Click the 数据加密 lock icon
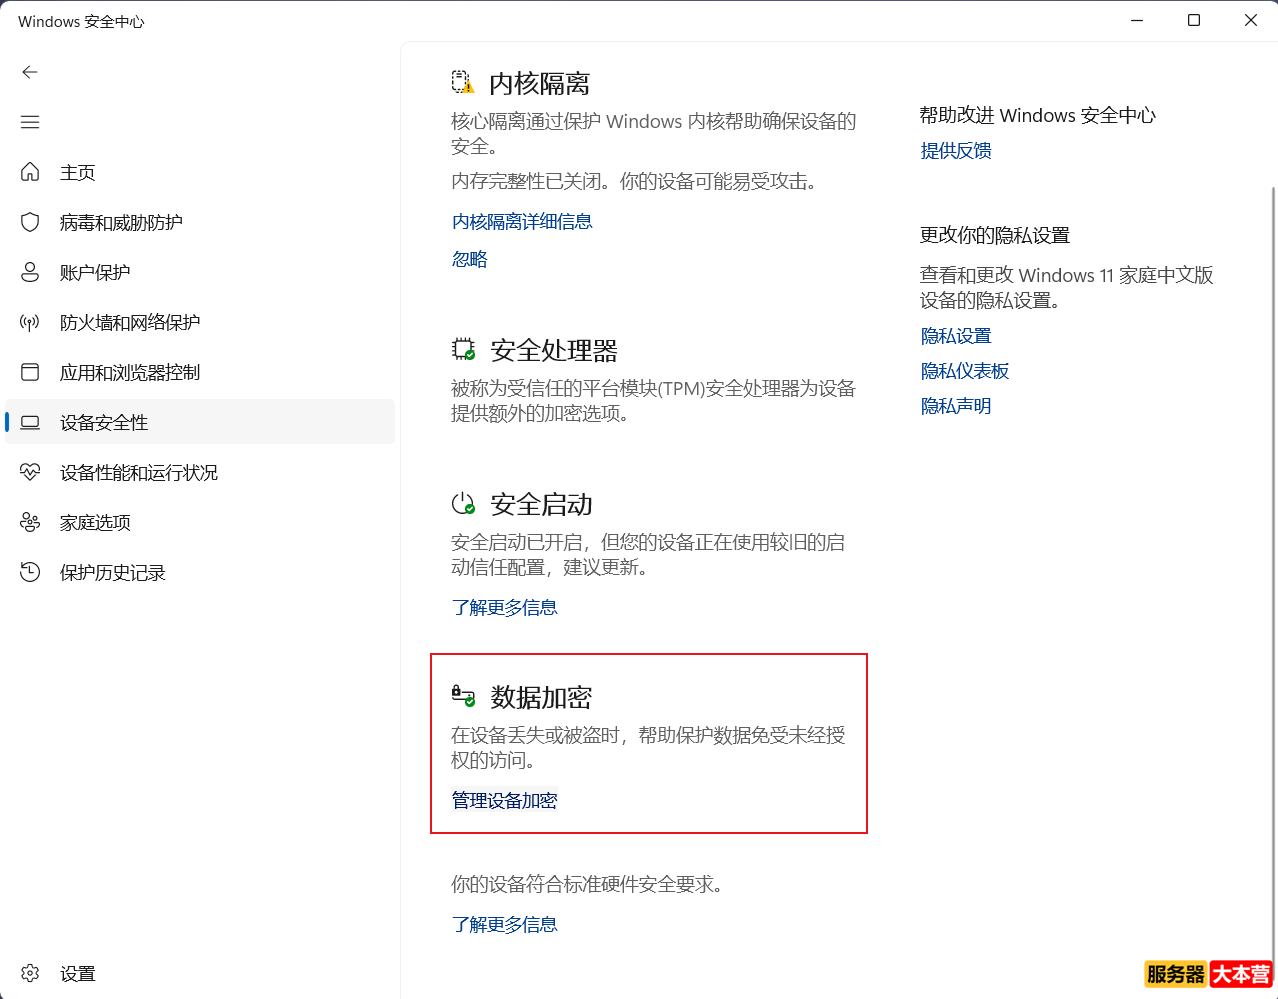Viewport: 1278px width, 999px height. tap(463, 696)
